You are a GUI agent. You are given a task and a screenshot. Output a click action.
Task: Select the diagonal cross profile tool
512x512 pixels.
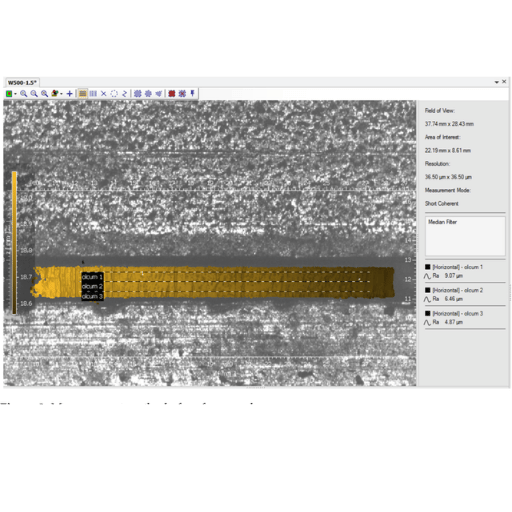coord(104,94)
